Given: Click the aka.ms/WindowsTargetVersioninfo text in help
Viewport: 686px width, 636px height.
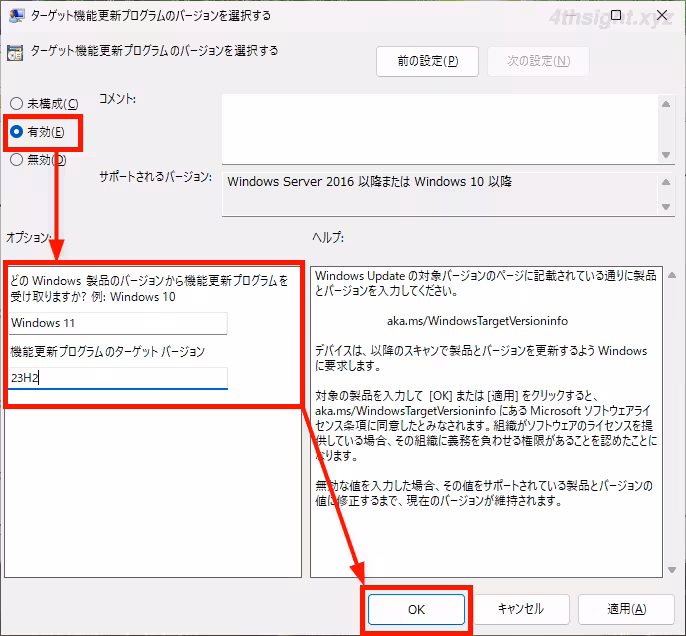Looking at the screenshot, I should (477, 321).
